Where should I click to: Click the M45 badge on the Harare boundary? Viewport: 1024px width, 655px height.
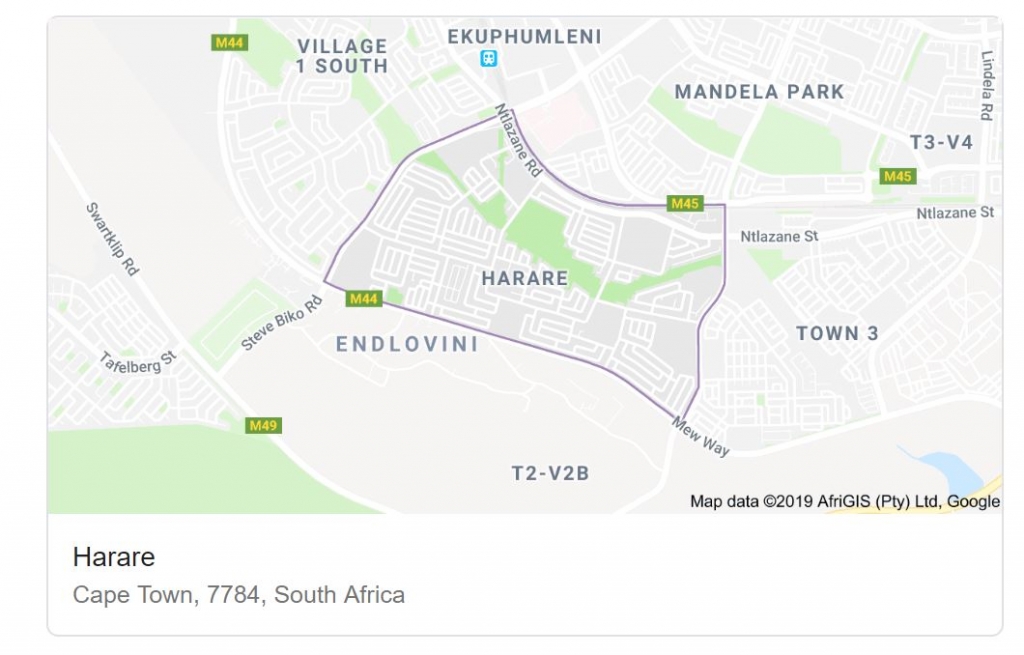[685, 204]
